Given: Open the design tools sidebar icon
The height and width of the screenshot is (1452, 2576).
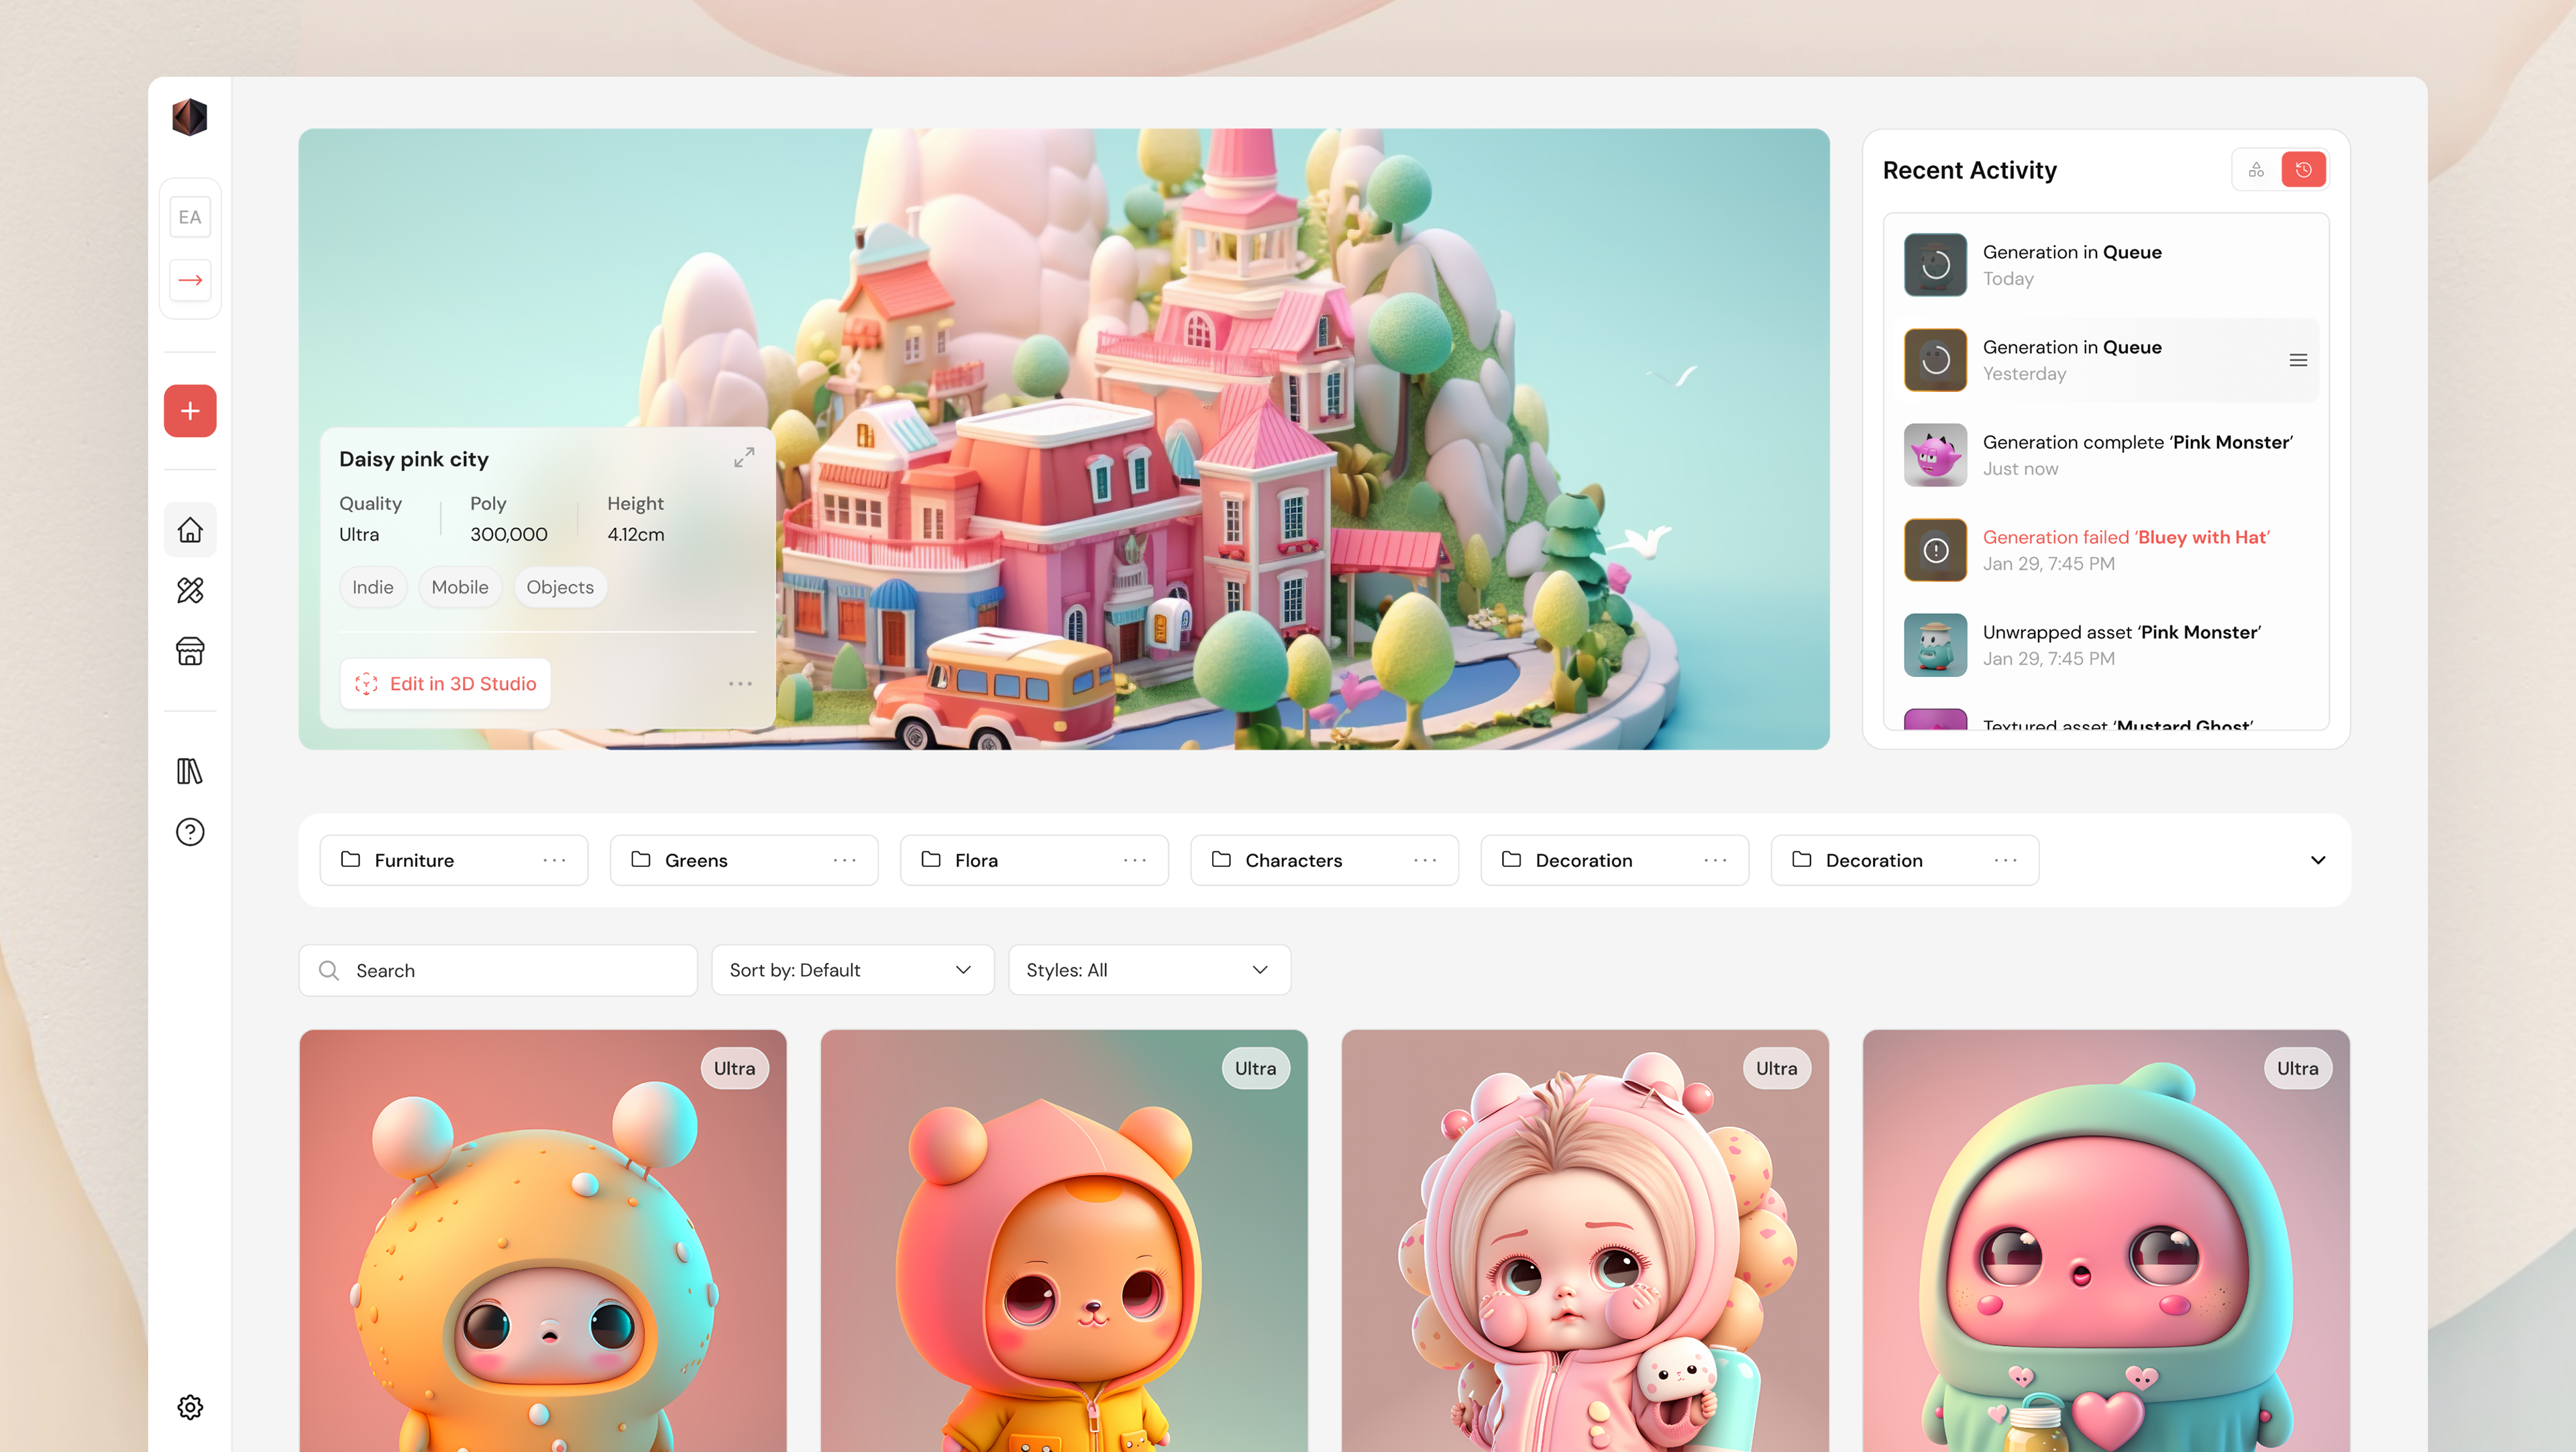Looking at the screenshot, I should click(x=190, y=590).
